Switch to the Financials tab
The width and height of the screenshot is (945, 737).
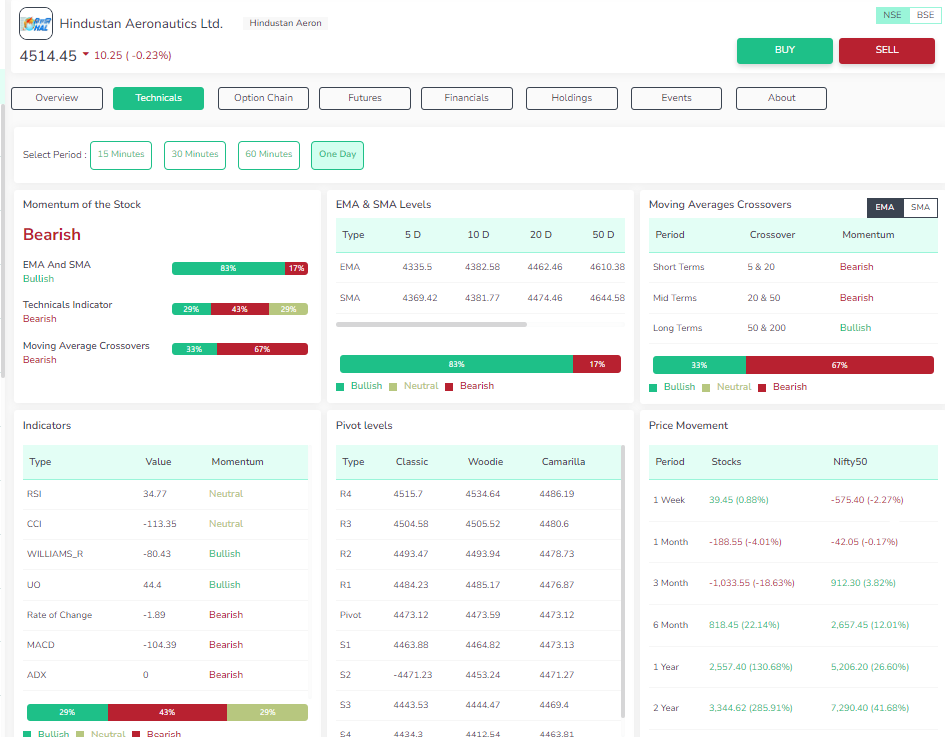tap(466, 98)
